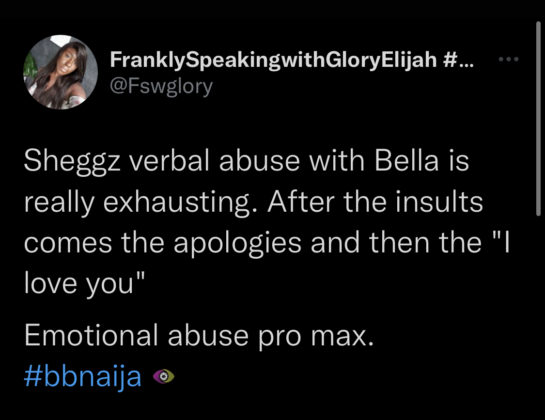Click the 'really exhausting.' text in the tweet
Image resolution: width=545 pixels, height=420 pixels.
(142, 203)
